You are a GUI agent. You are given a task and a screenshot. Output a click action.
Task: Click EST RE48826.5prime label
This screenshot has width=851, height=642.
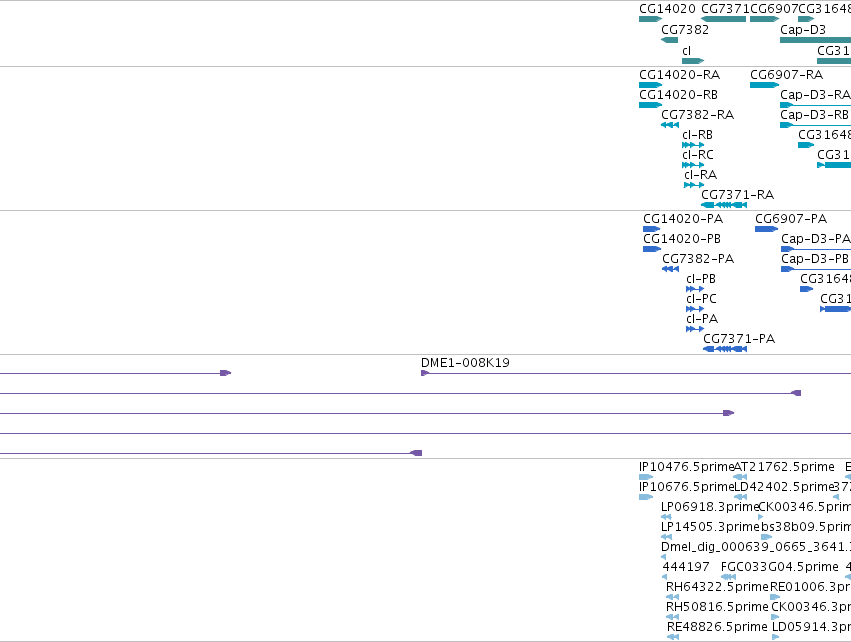pos(717,627)
